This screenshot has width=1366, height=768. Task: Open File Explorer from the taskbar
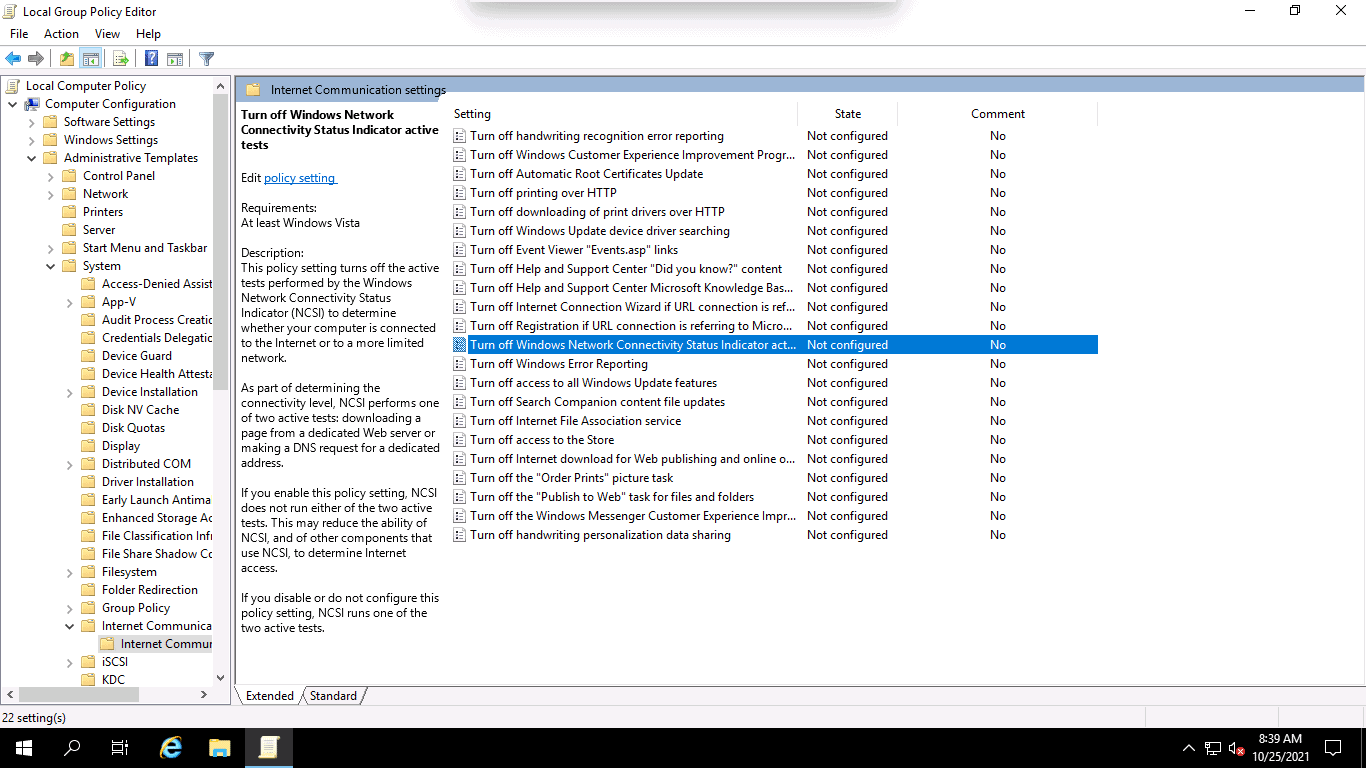[x=220, y=748]
